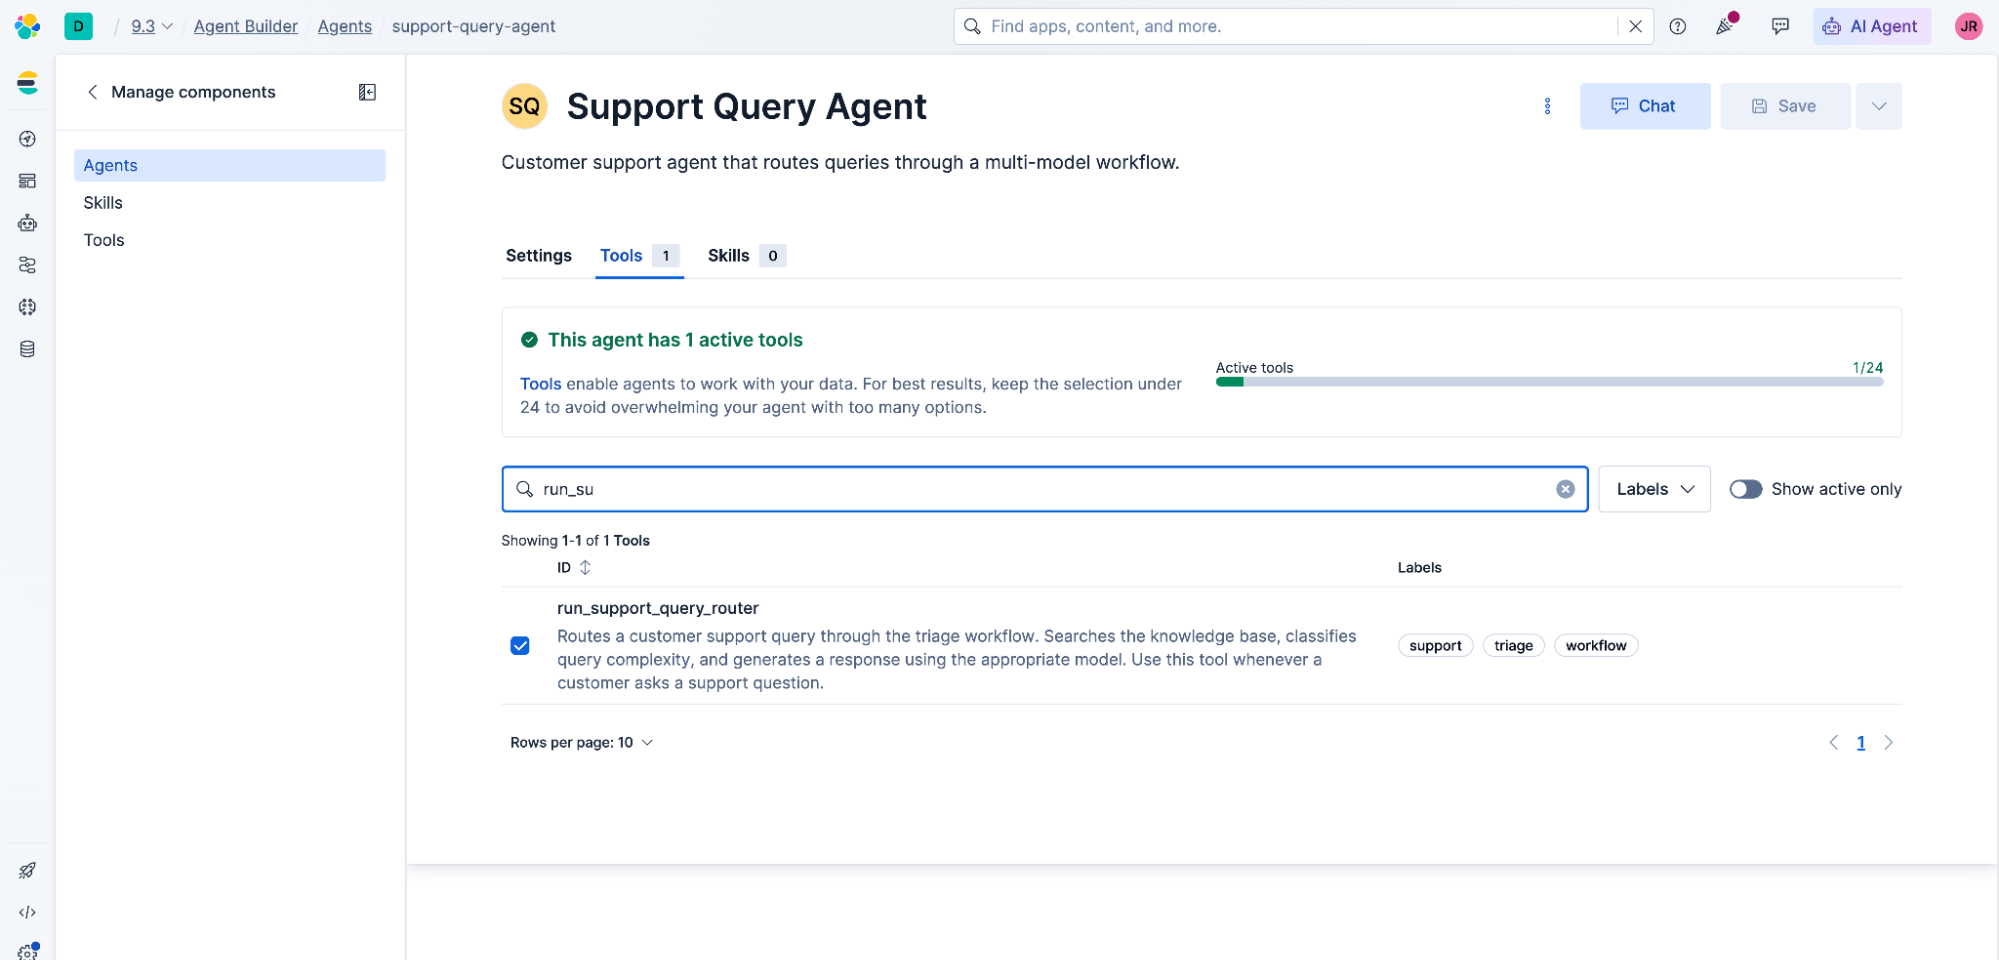Click page number 1 in pagination

point(1860,743)
